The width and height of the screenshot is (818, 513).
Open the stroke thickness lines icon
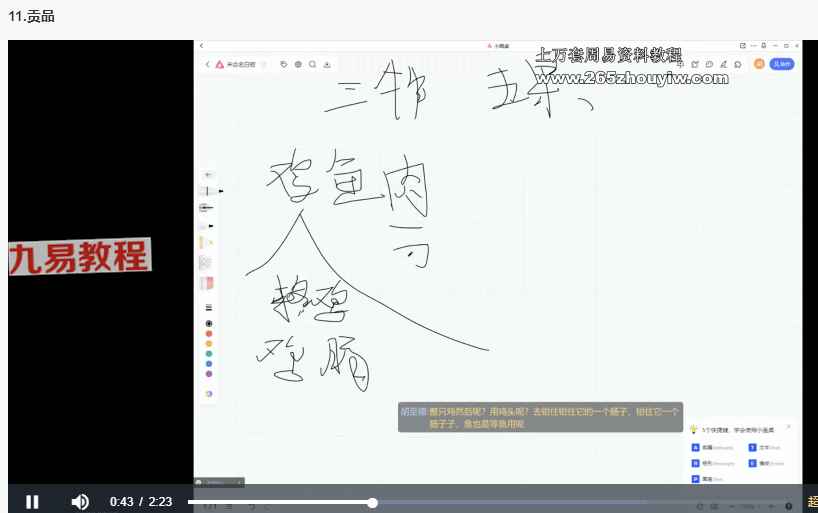point(209,307)
